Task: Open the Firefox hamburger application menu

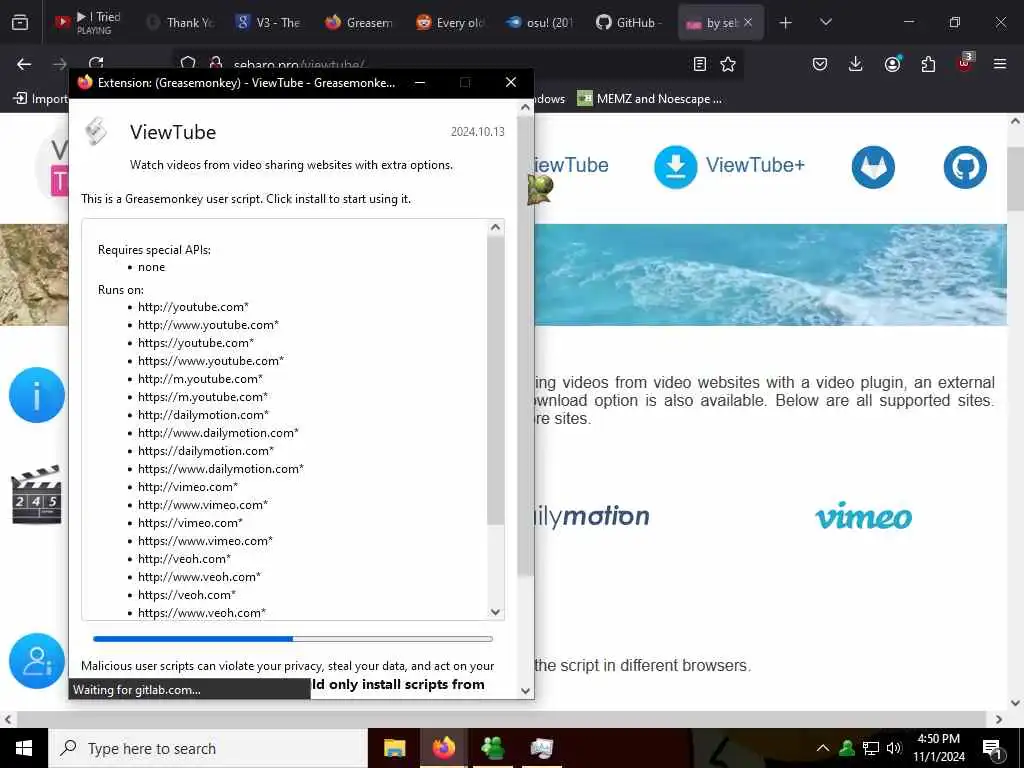Action: tap(999, 64)
